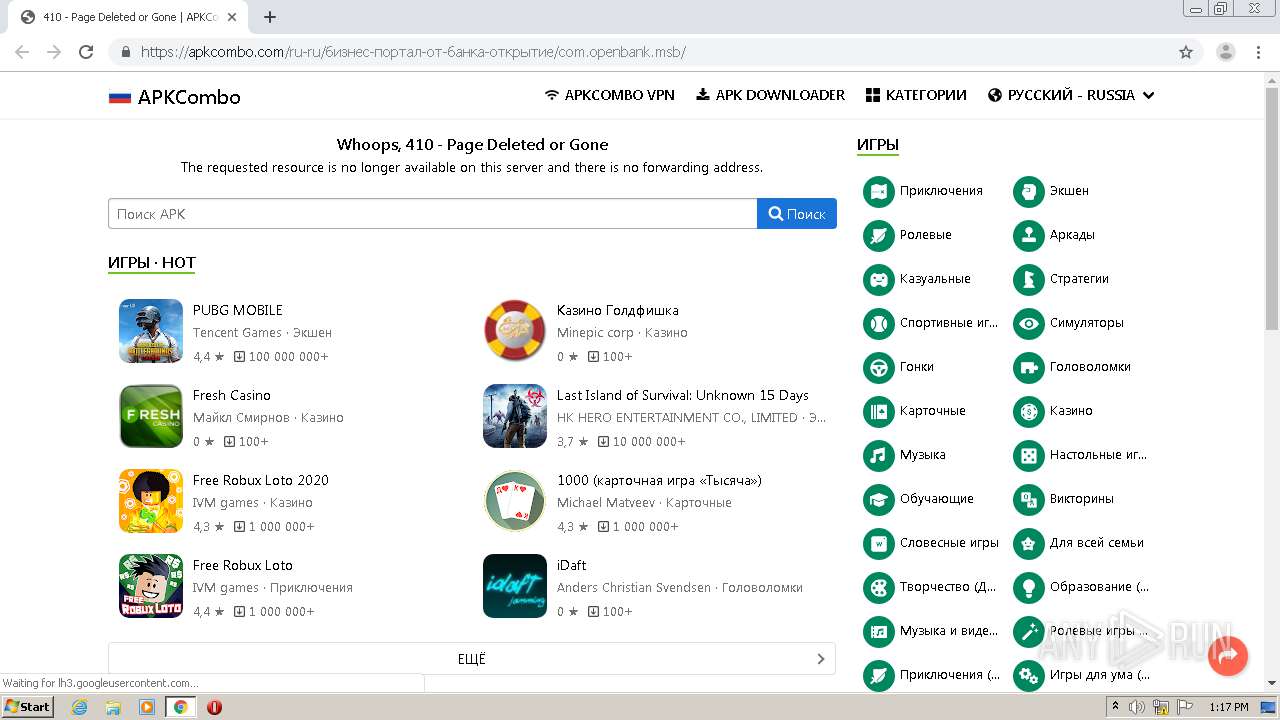This screenshot has width=1280, height=720.
Task: Click the taskbar clock 1:17 PM
Action: 1229,707
